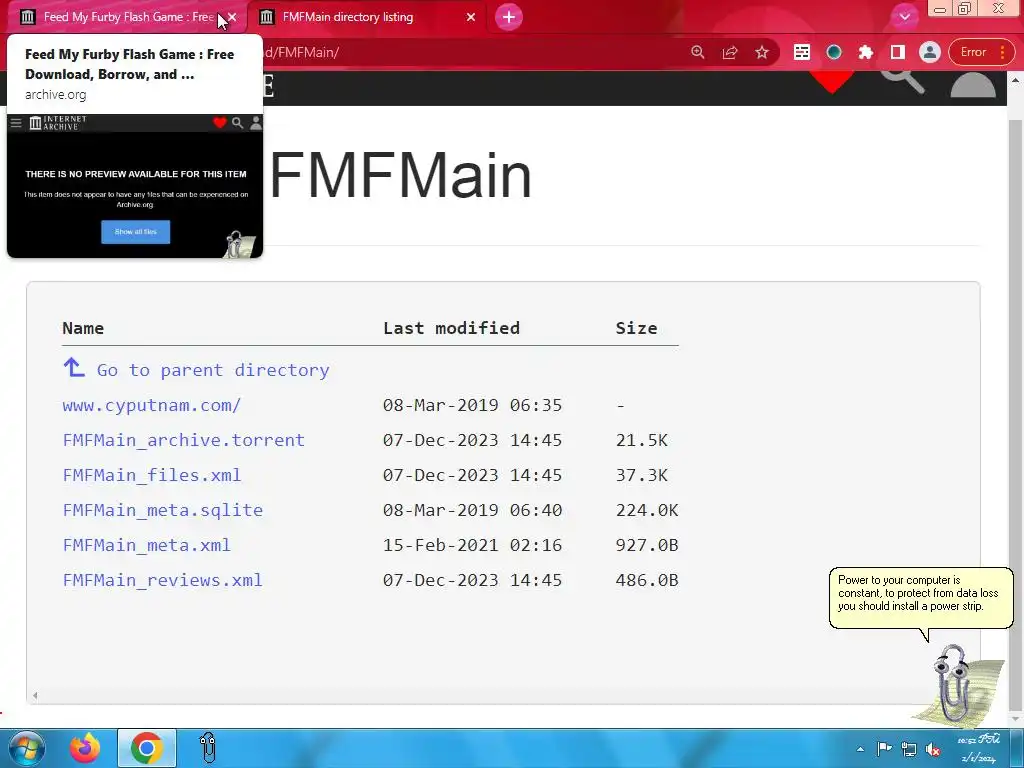This screenshot has height=768, width=1024.
Task: Open the Chrome profile avatar
Action: tap(929, 52)
